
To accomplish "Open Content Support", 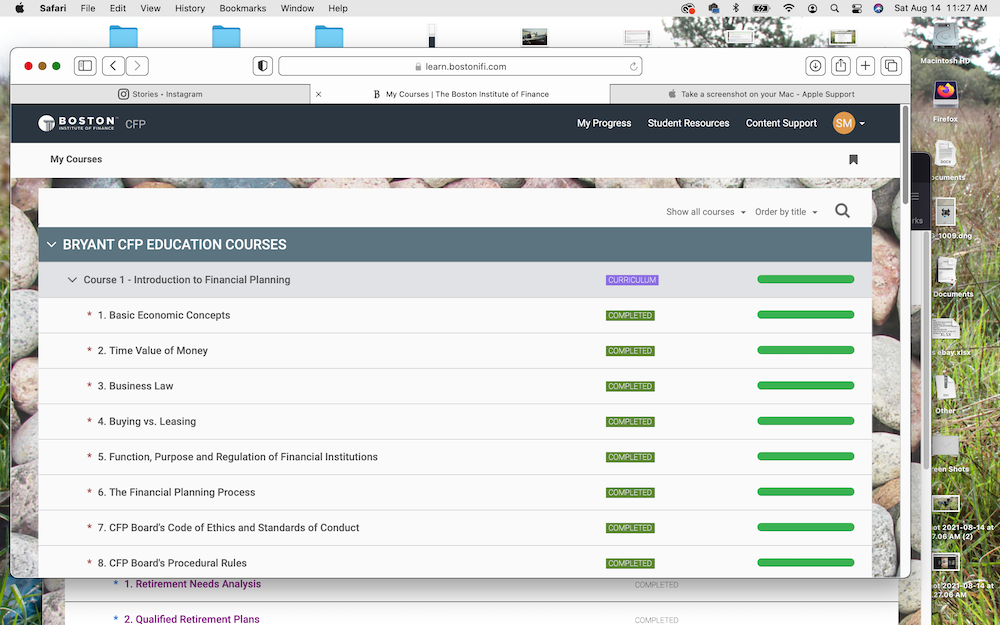I will coord(781,123).
